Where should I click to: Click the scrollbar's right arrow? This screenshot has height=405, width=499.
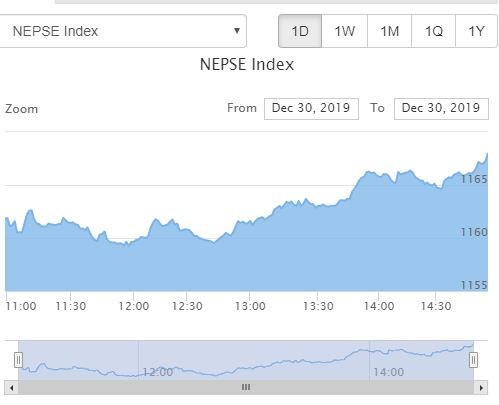click(x=481, y=388)
